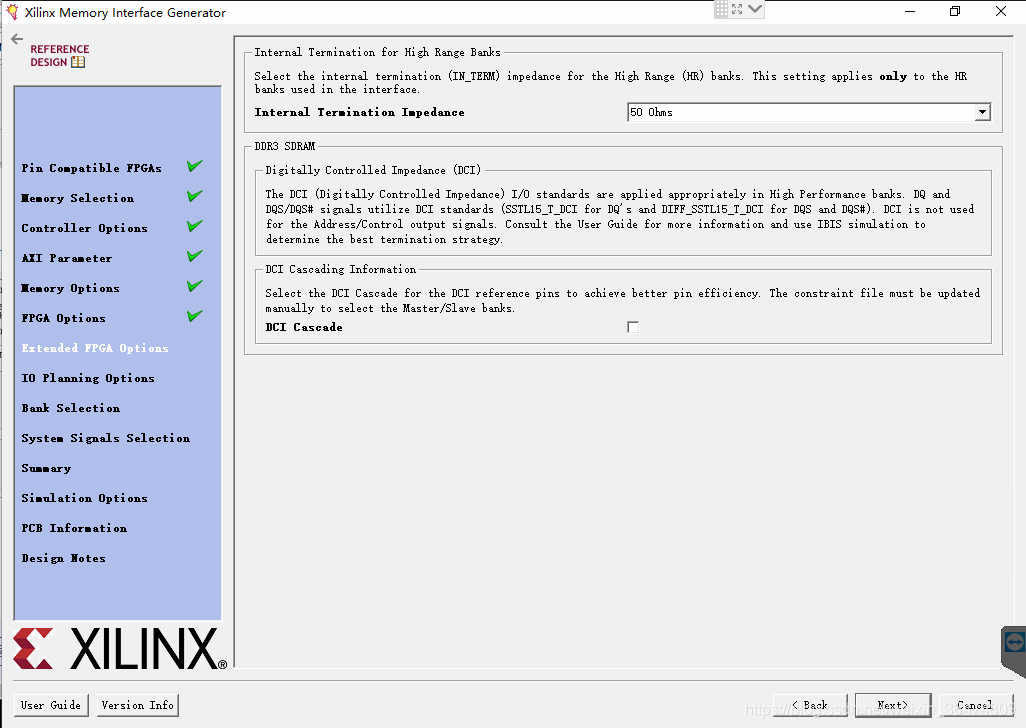Click green checkmark beside Pin Compatible FPGAs
The width and height of the screenshot is (1026, 728).
(194, 166)
